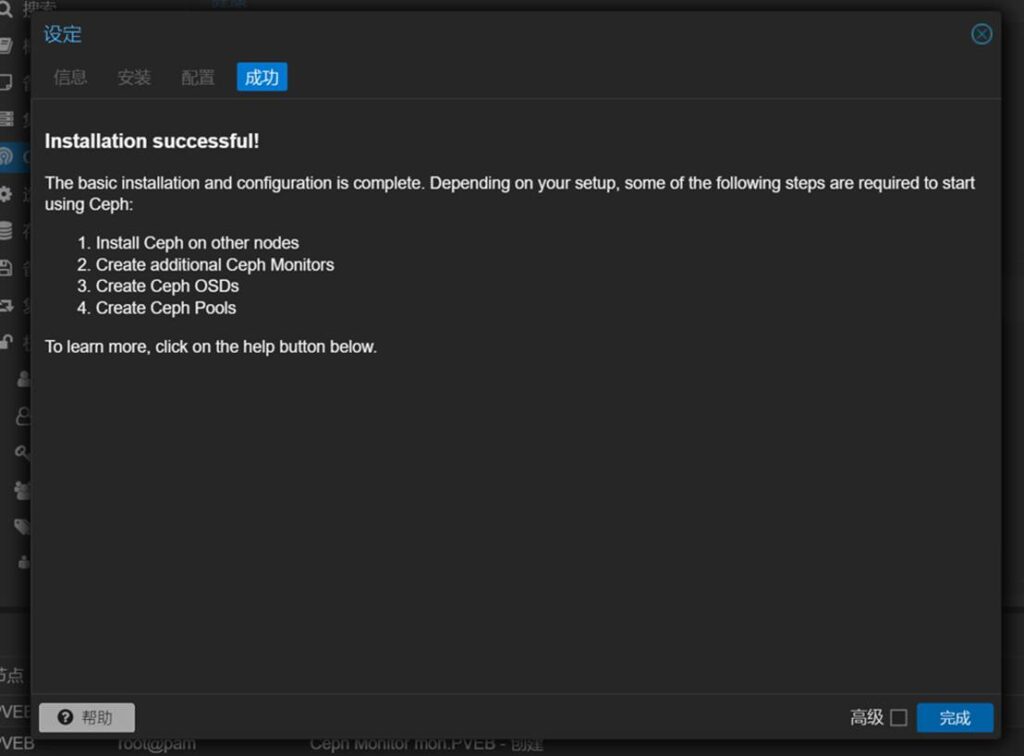Open the server stack icon in background sidebar

point(6,119)
